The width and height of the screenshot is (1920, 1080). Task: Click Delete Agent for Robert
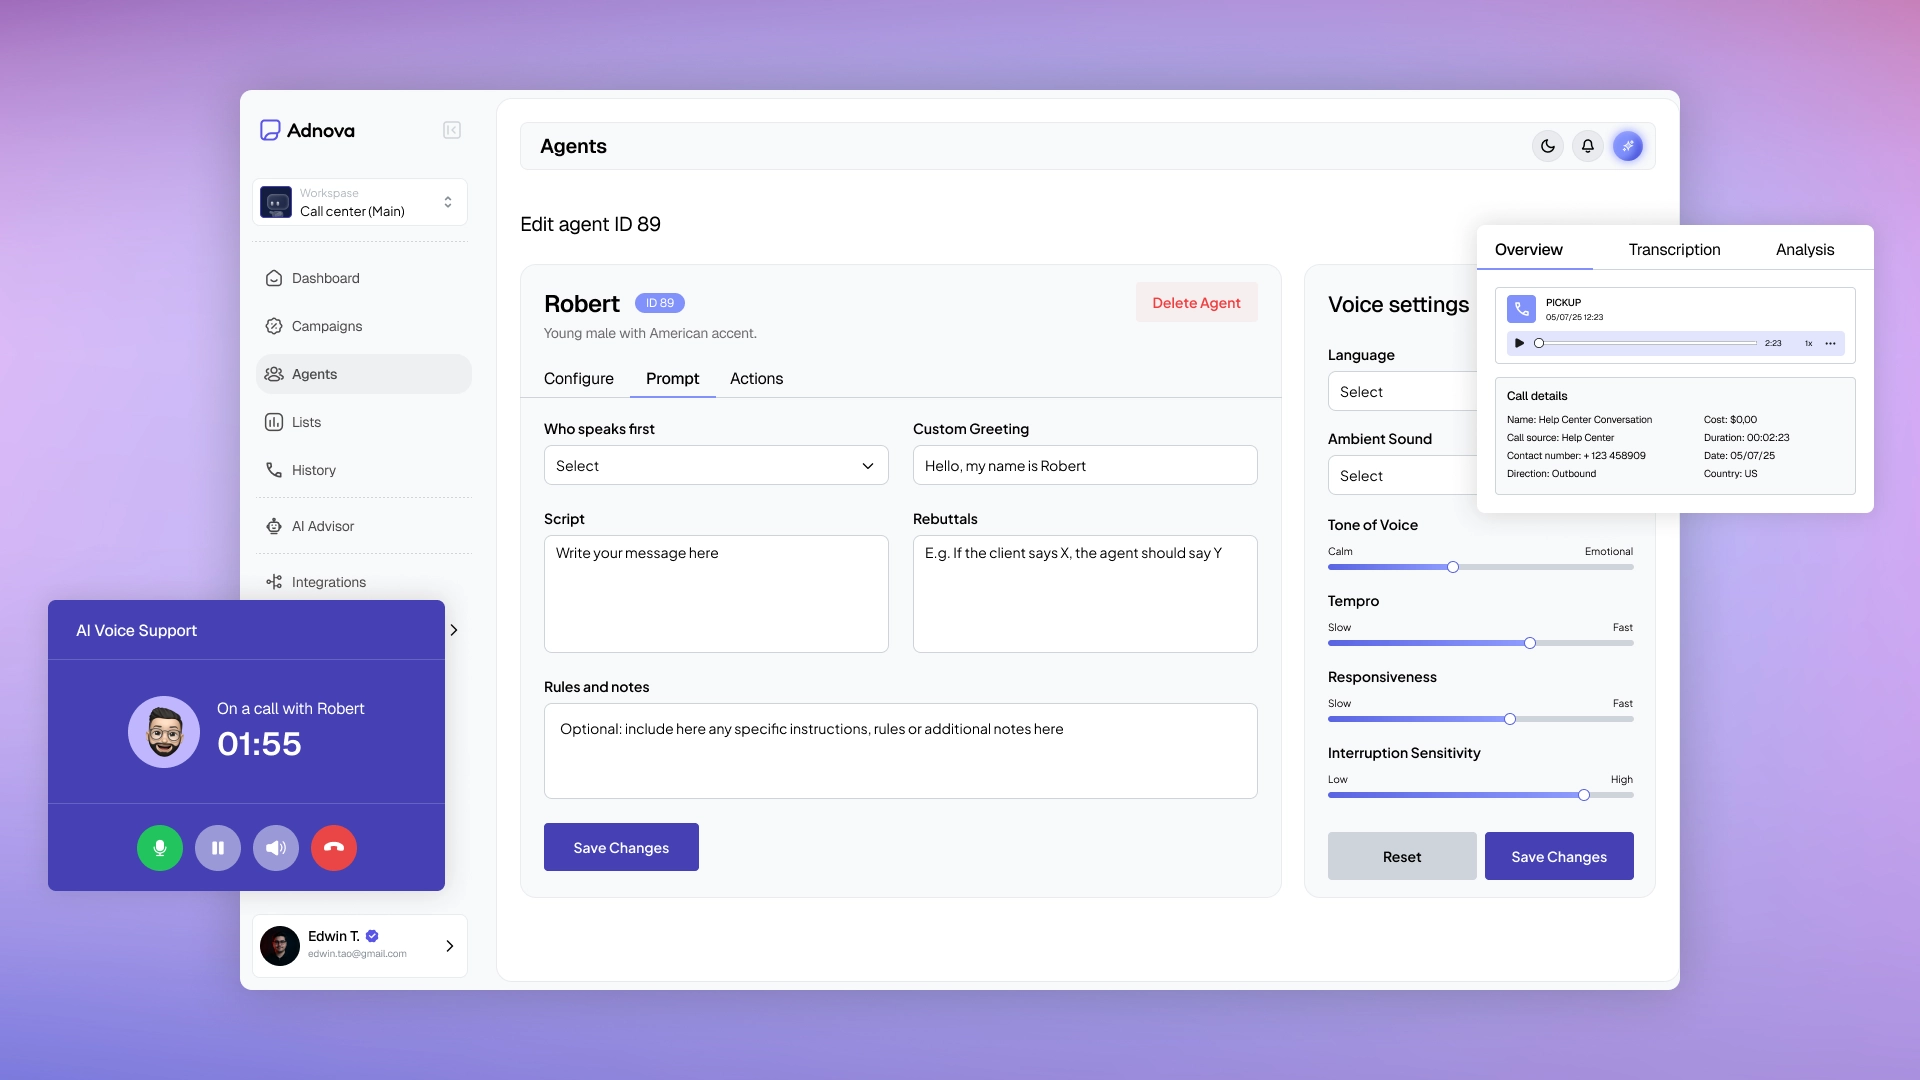(1196, 302)
